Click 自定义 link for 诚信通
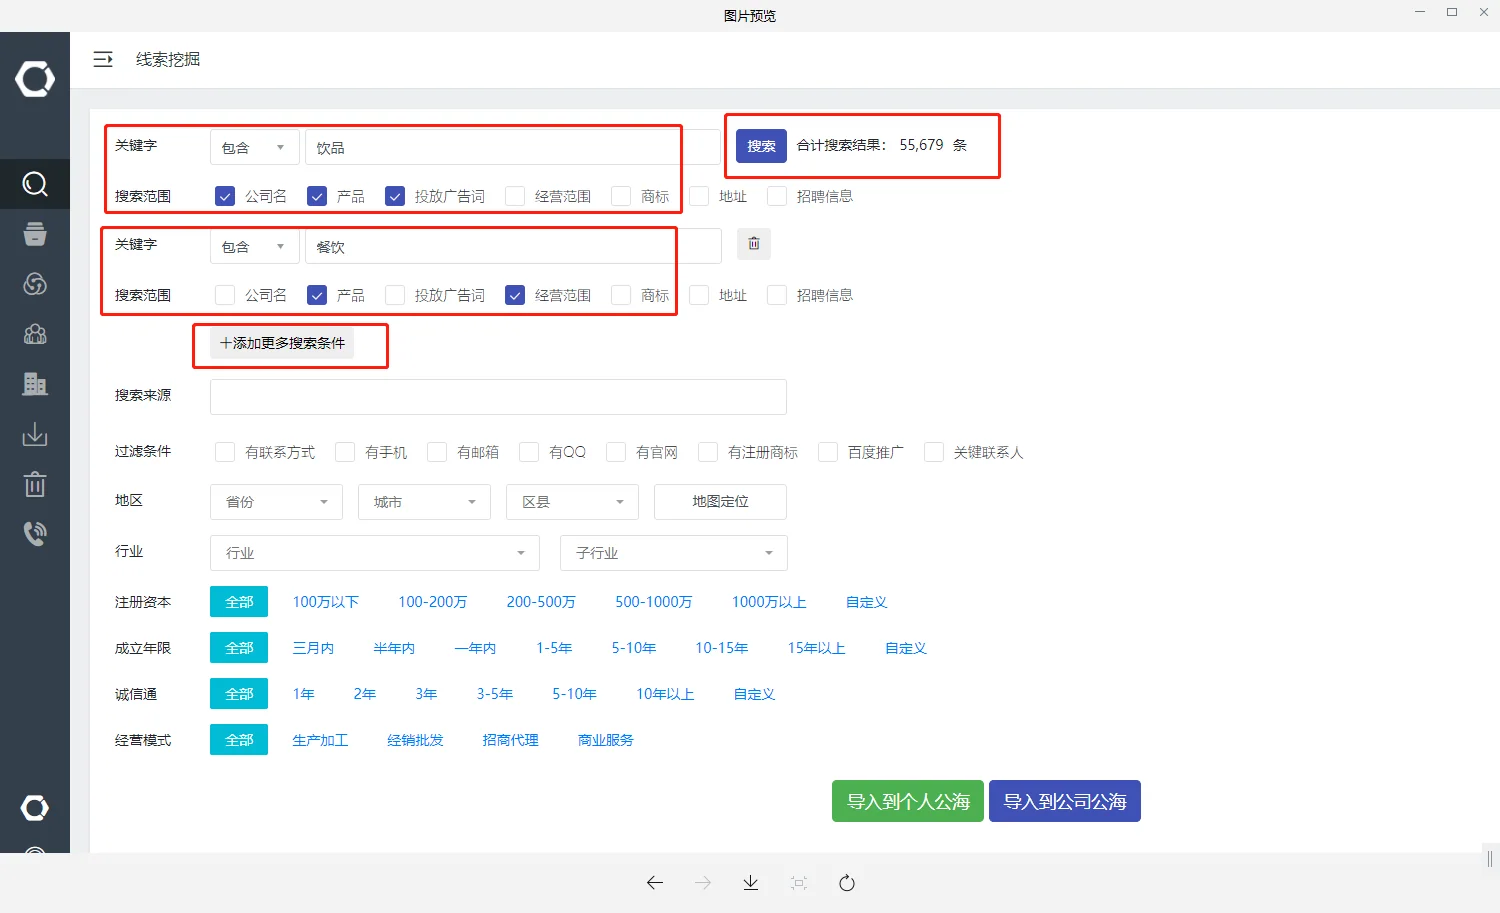This screenshot has width=1500, height=913. 755,694
